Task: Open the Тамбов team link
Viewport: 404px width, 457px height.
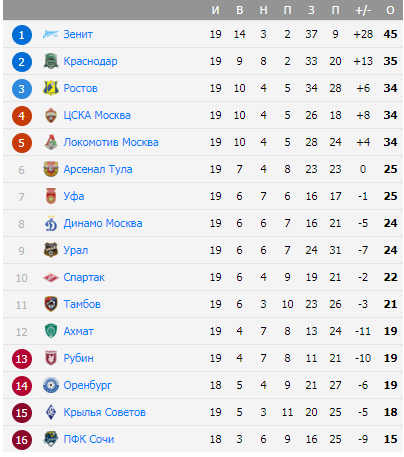Action: [82, 304]
